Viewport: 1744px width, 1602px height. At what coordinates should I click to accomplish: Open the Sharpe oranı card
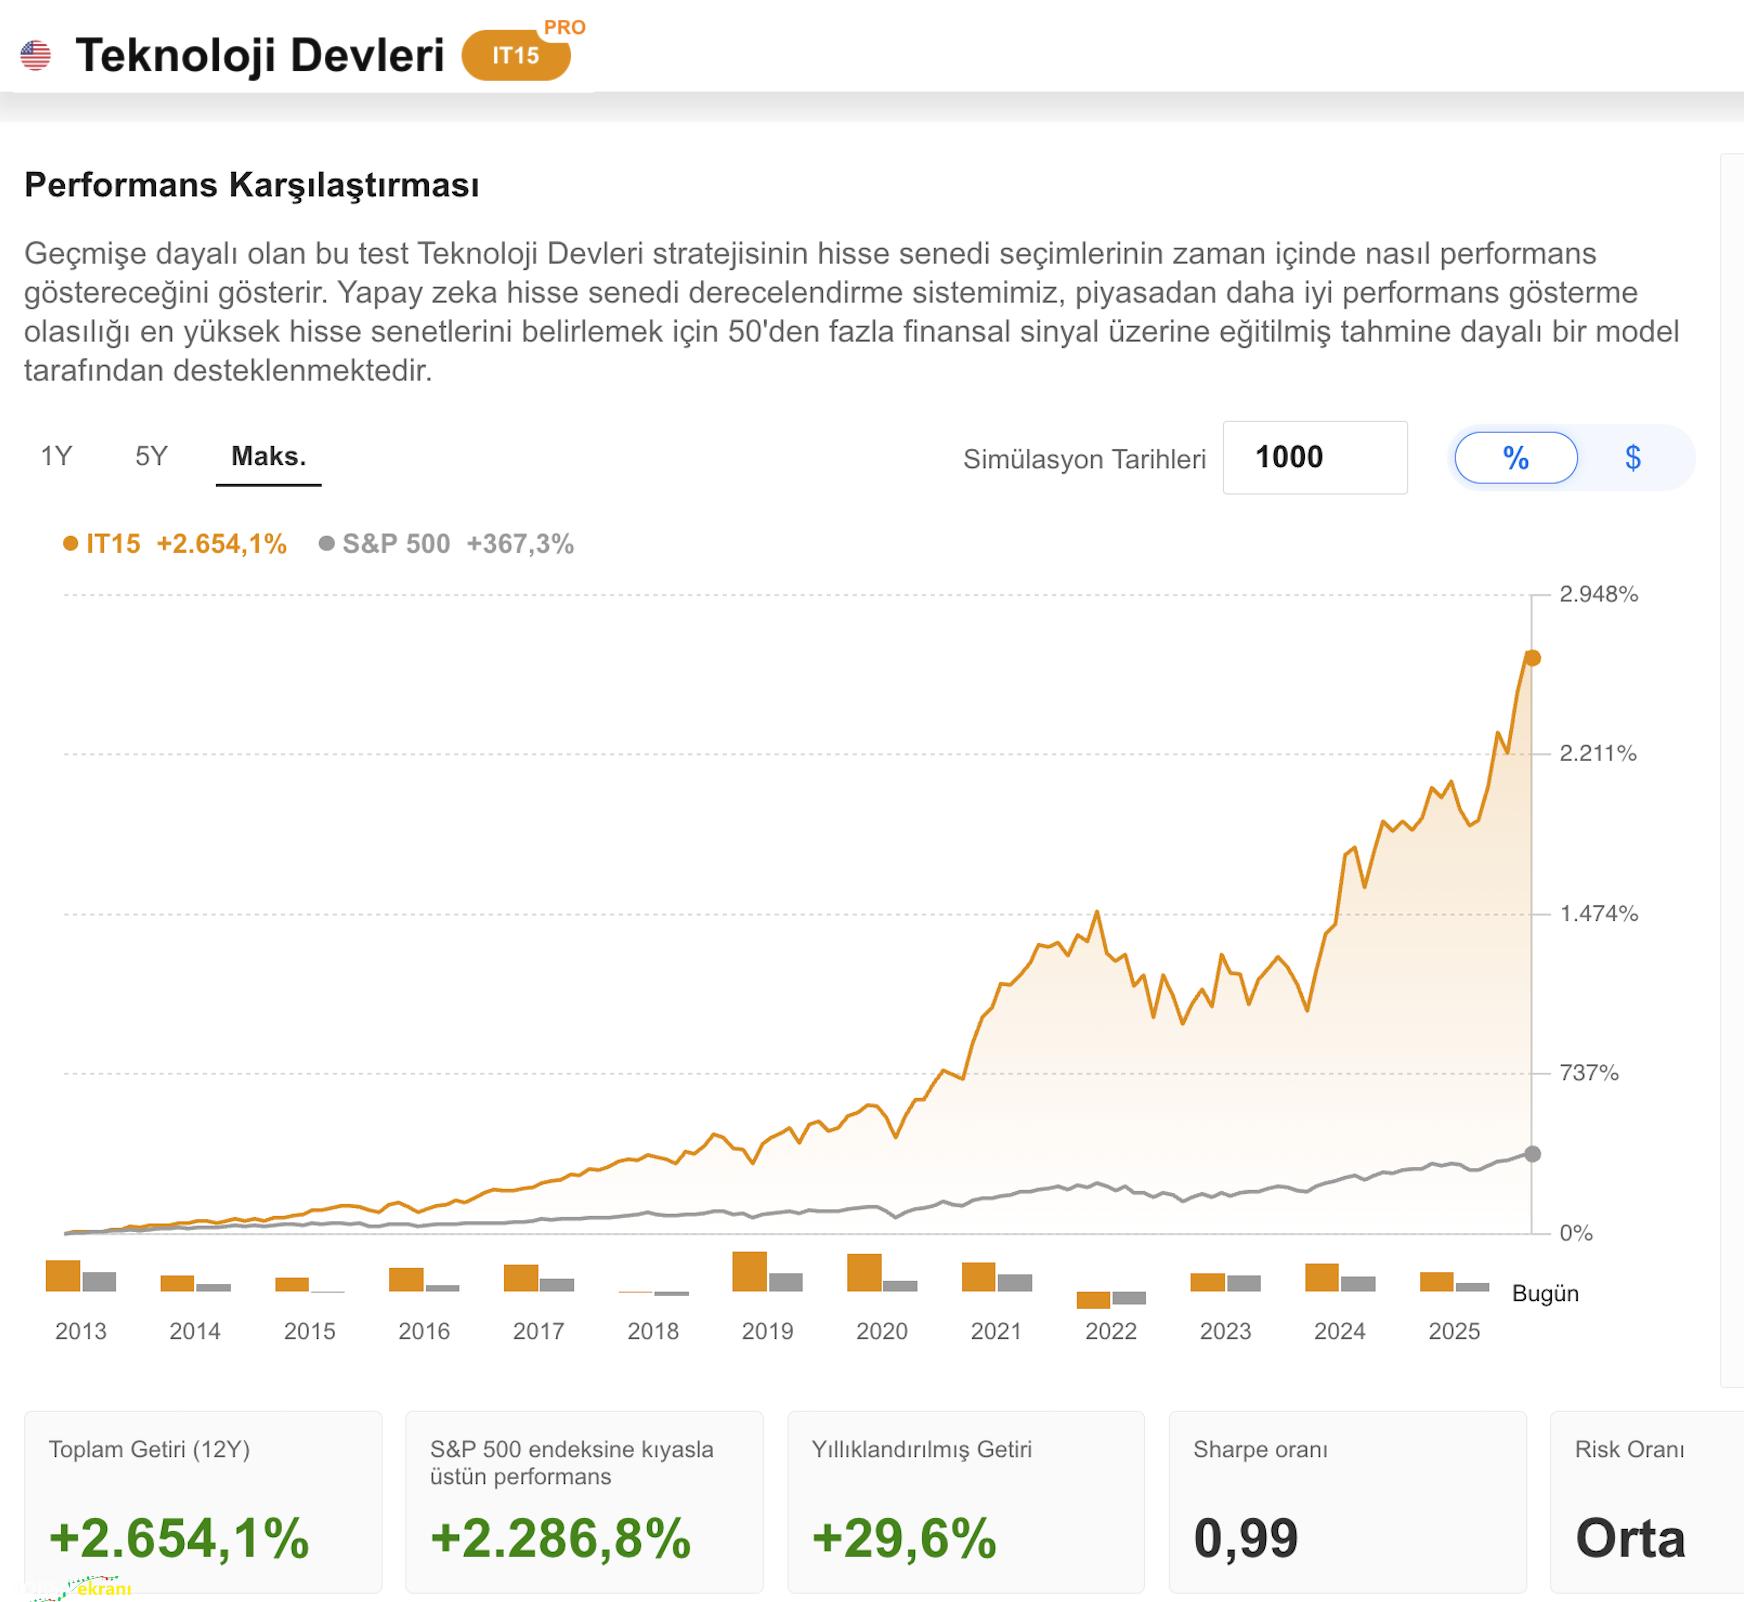click(1347, 1501)
